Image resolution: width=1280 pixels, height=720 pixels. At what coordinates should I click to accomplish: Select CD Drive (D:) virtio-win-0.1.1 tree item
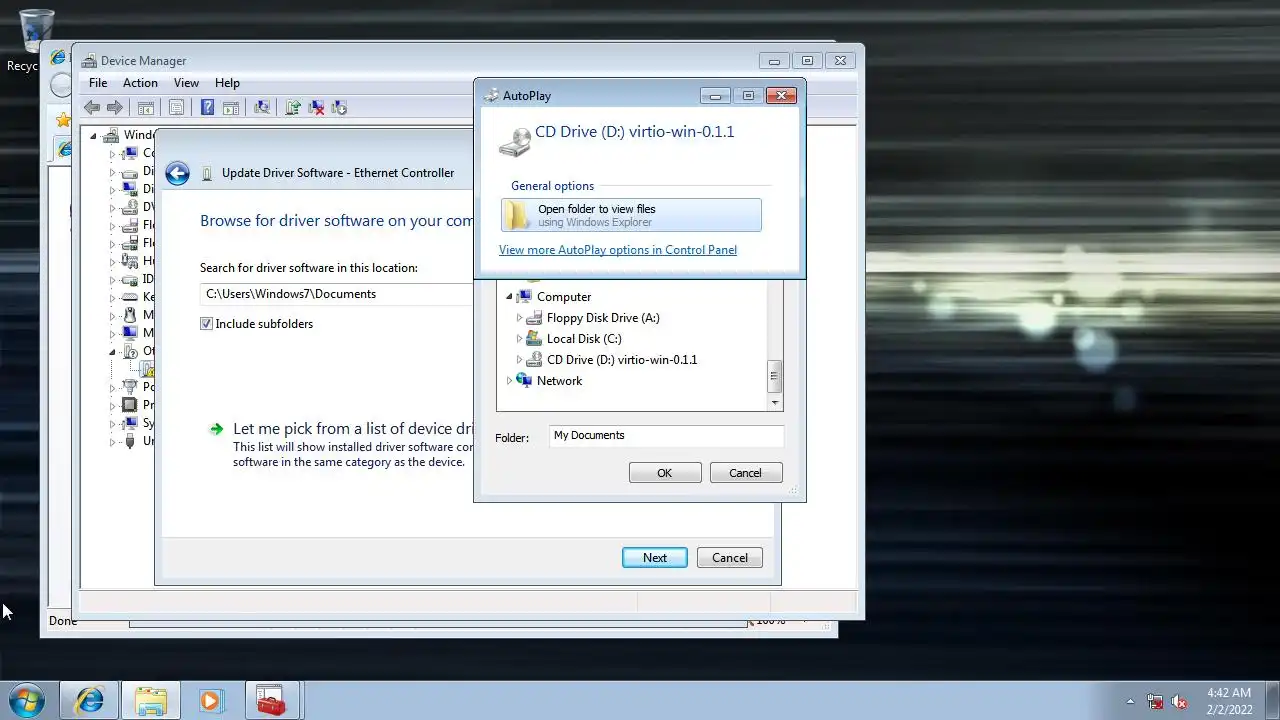tap(622, 360)
